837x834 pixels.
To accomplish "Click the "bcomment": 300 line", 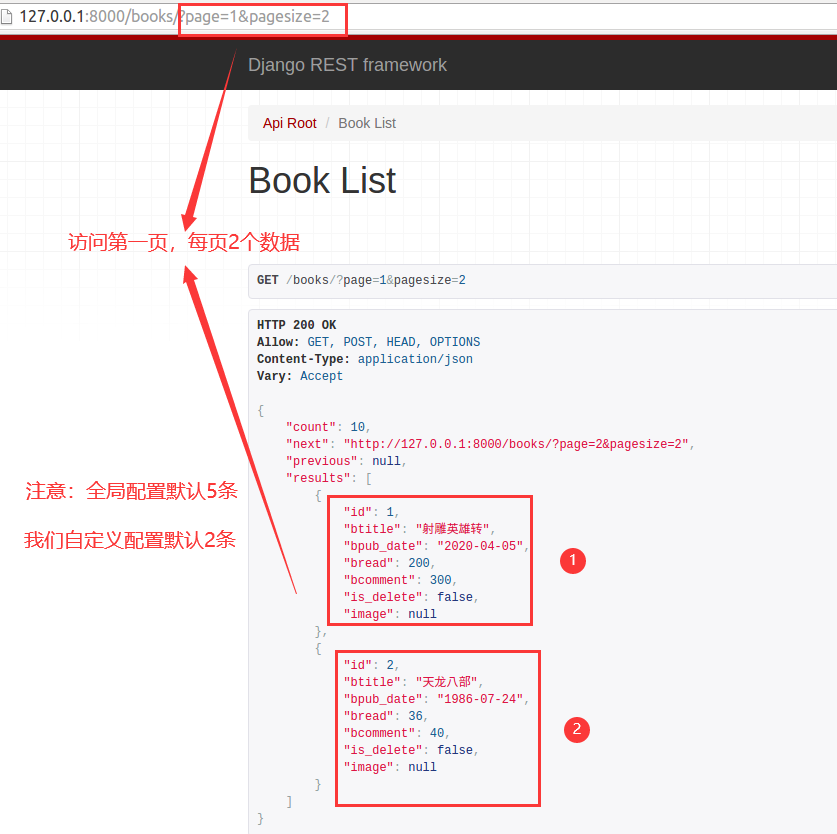I will [400, 580].
